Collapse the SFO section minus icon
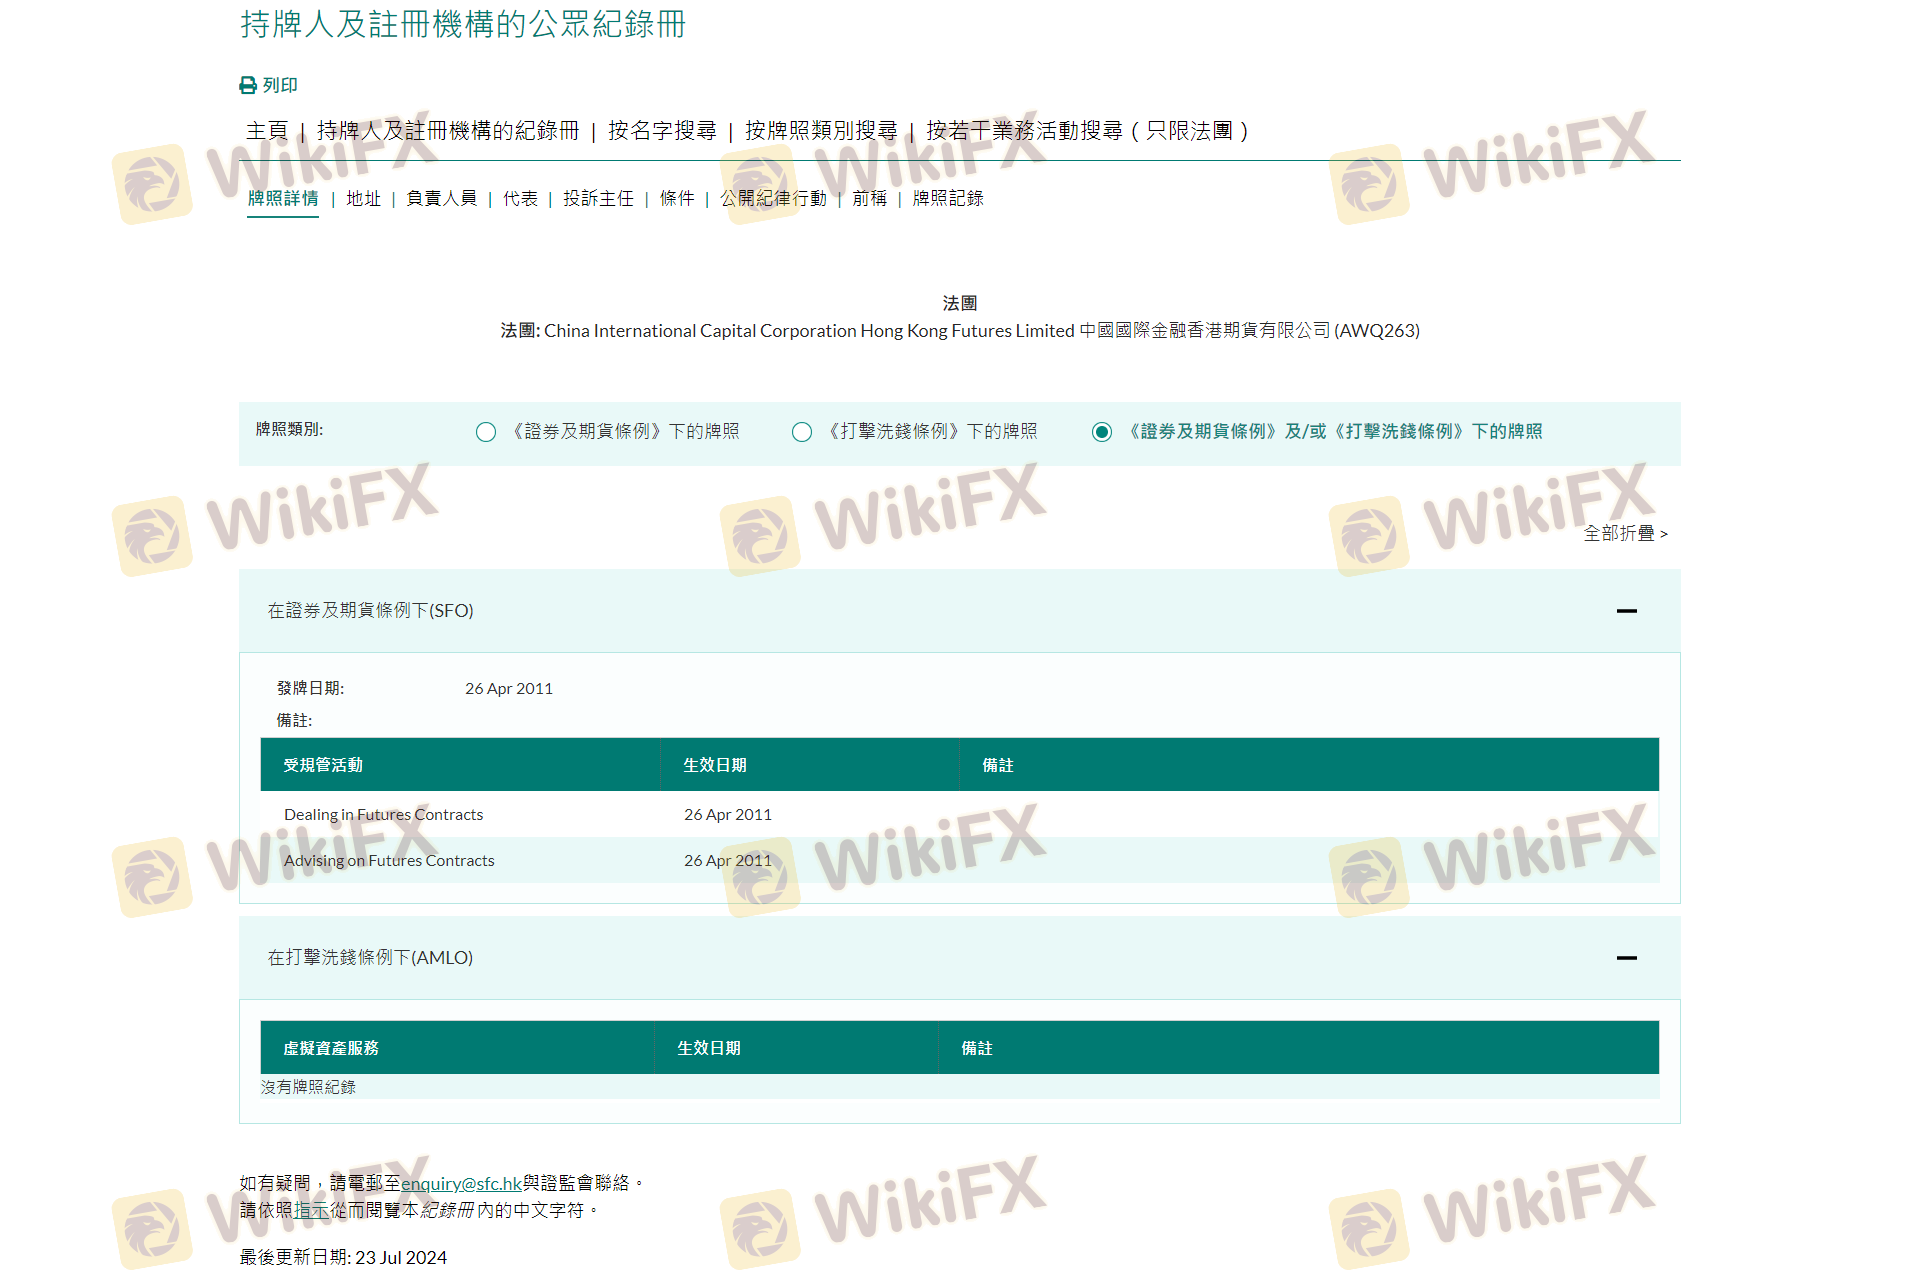 click(1626, 611)
